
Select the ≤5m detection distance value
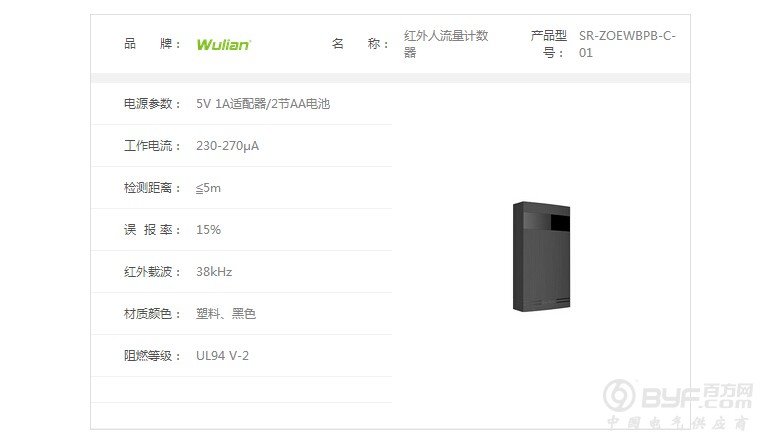click(x=208, y=188)
